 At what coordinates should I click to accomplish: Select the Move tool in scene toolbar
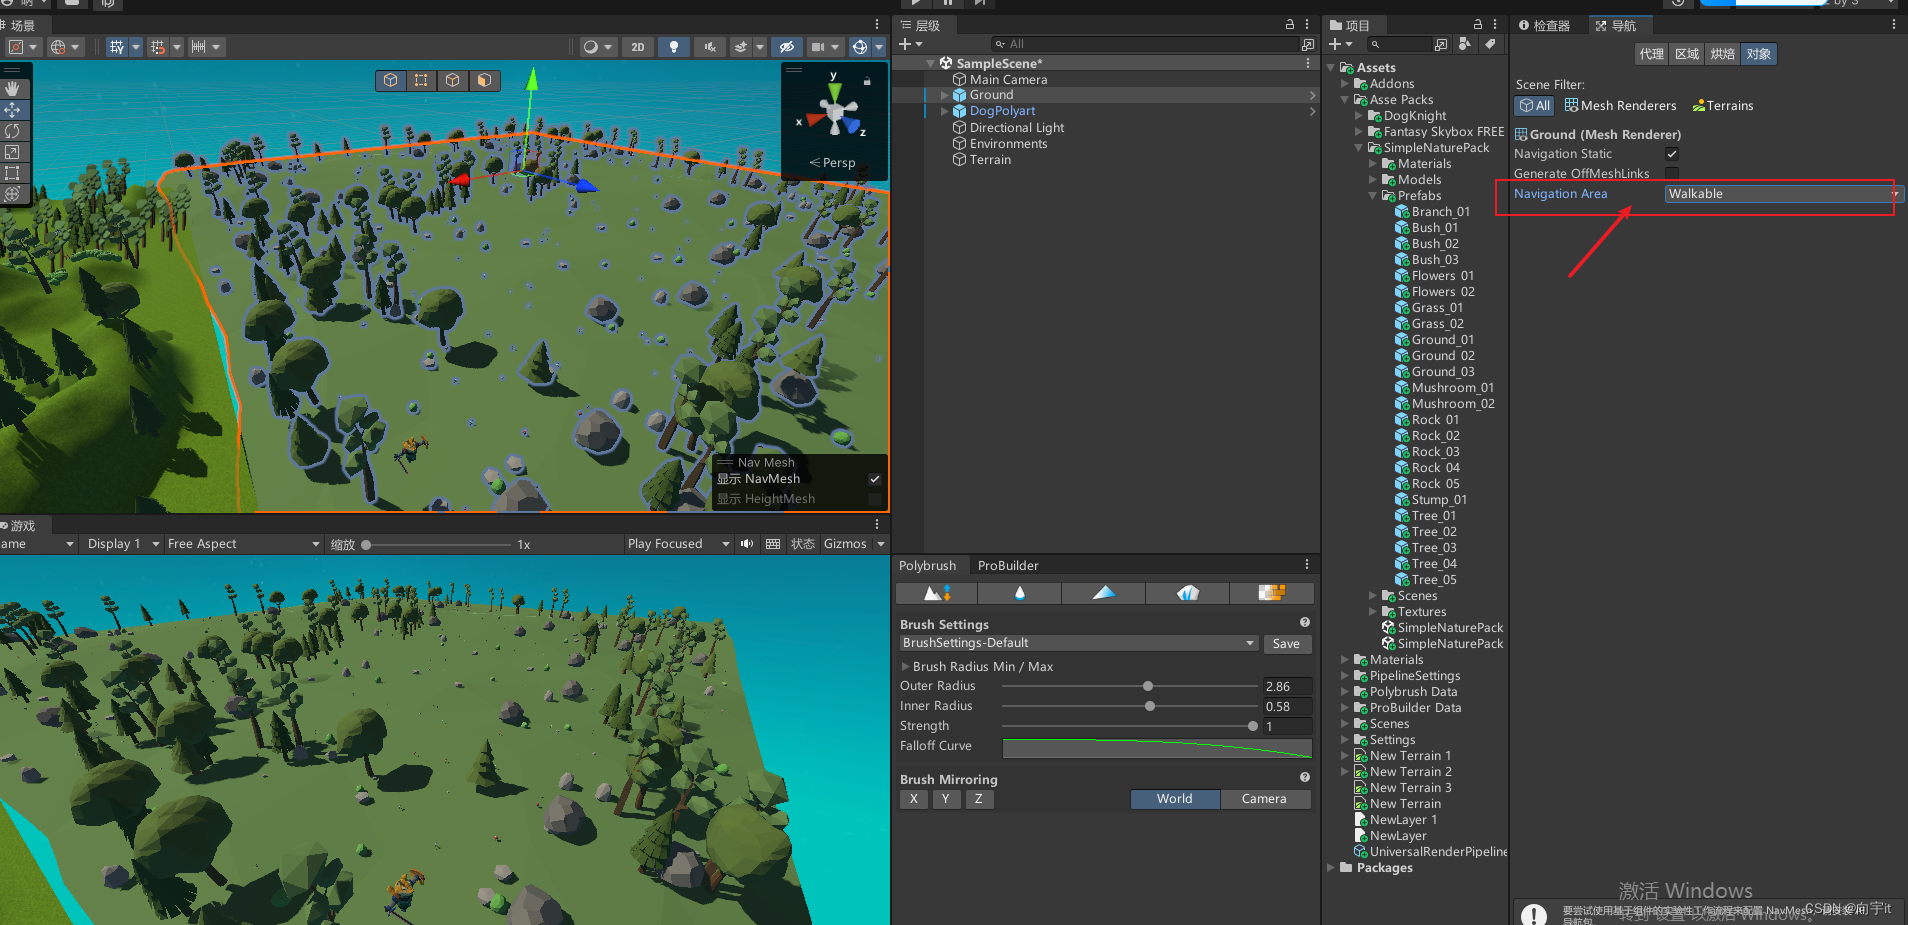(x=12, y=110)
